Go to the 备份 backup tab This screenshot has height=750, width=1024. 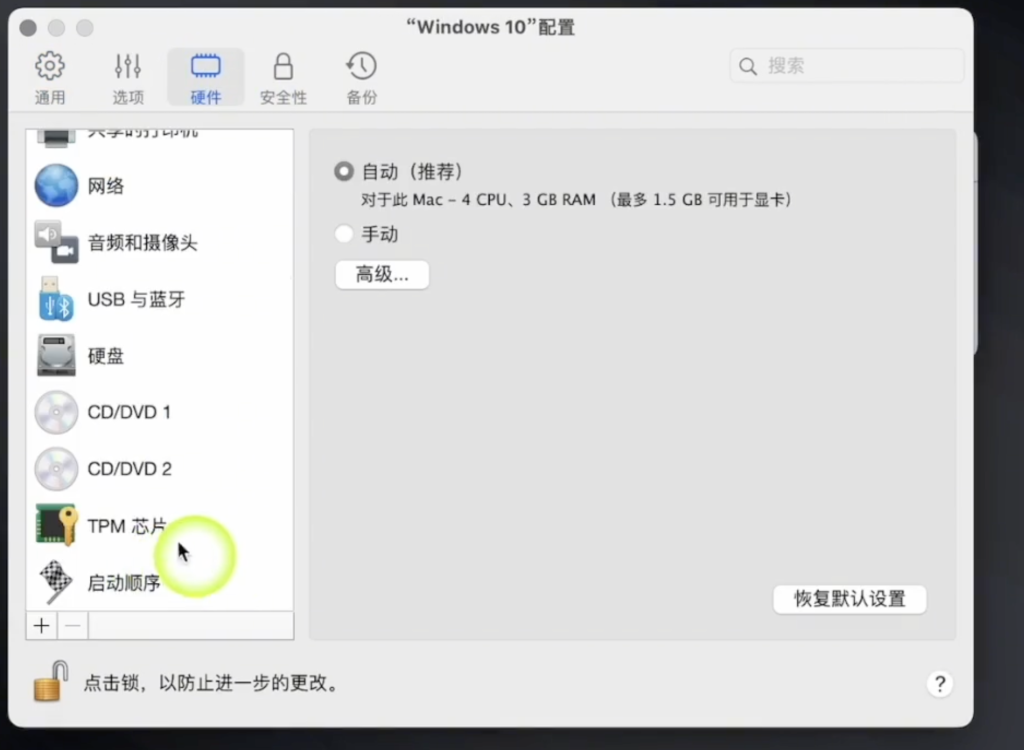tap(361, 78)
